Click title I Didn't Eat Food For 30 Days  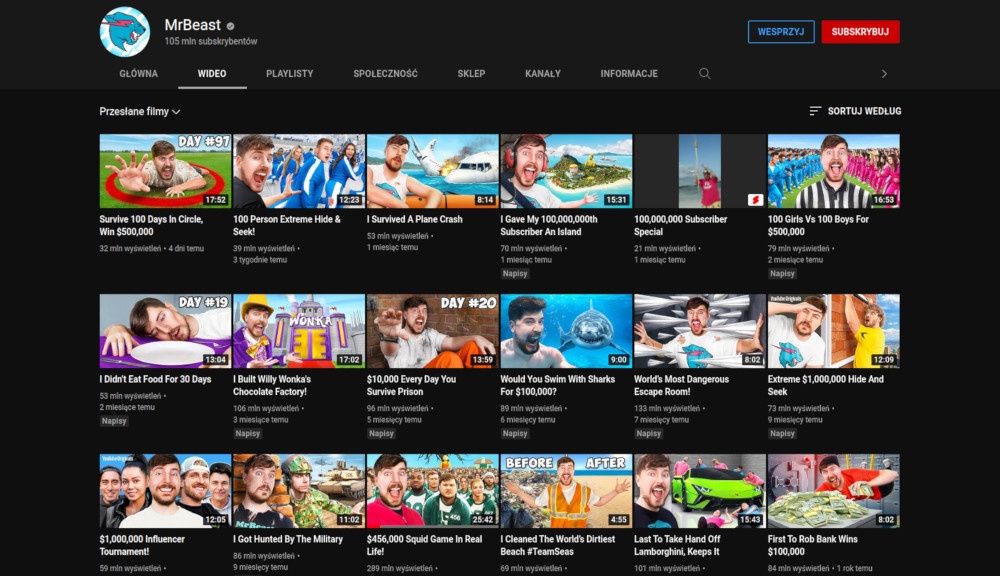(156, 379)
